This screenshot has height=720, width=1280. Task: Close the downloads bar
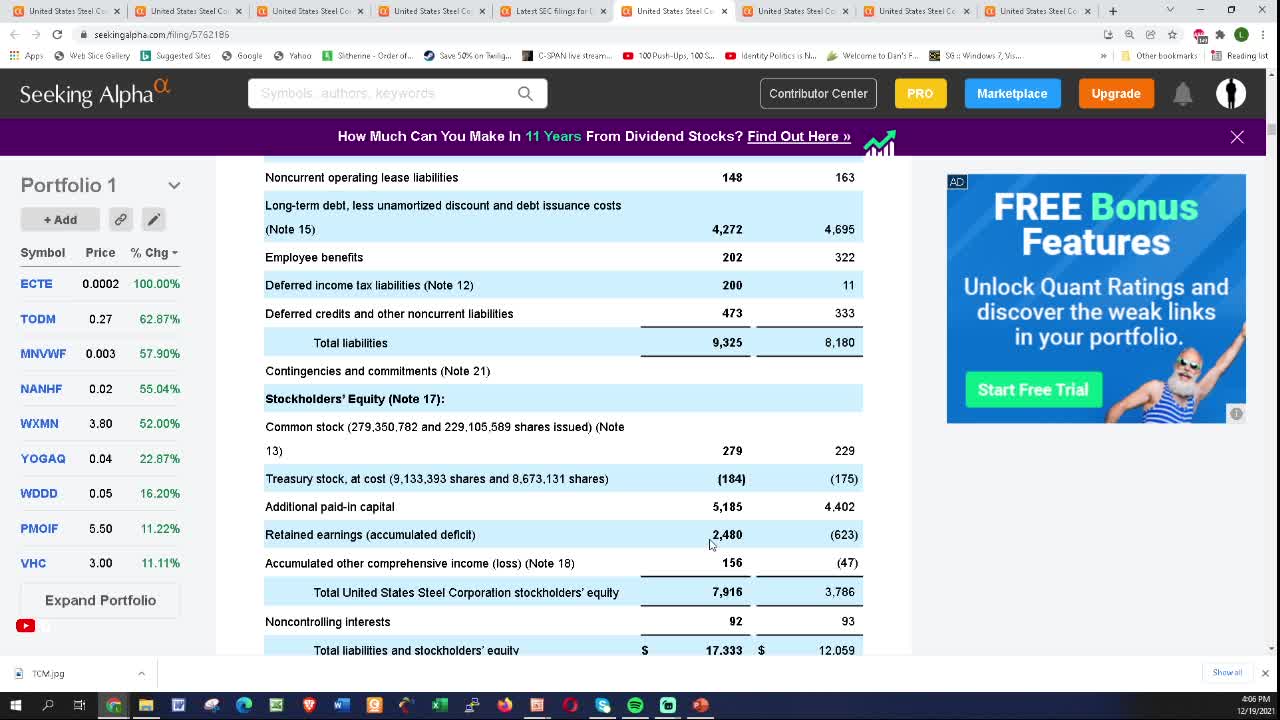pyautogui.click(x=1265, y=673)
